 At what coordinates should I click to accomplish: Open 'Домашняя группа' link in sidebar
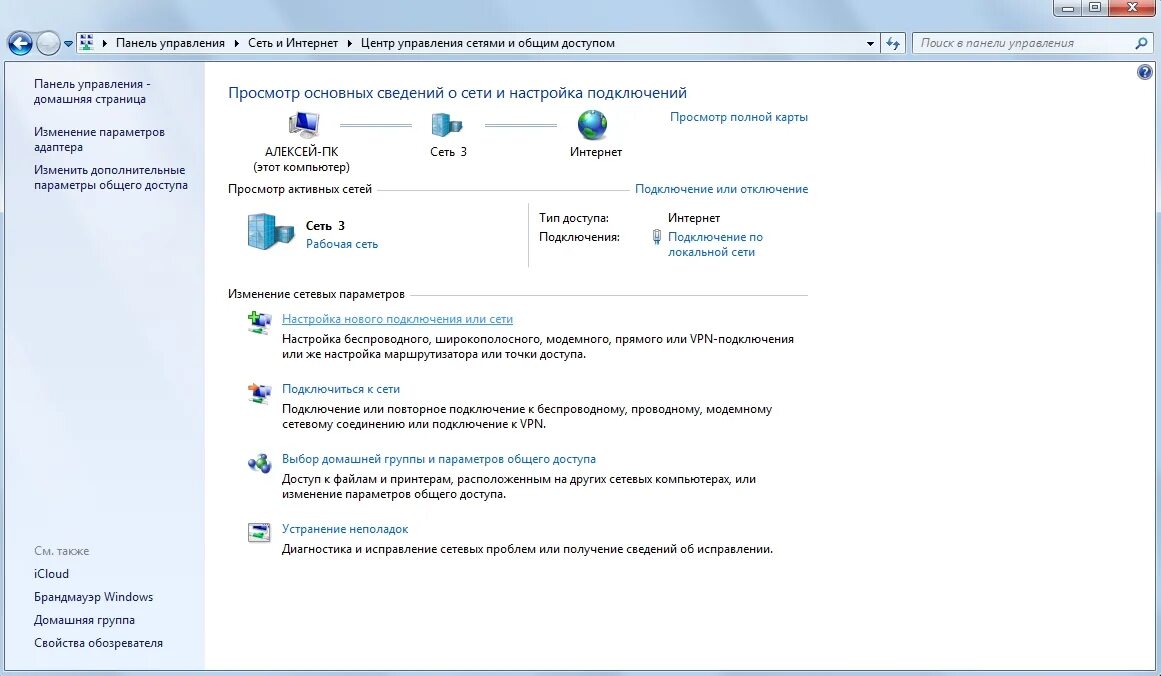point(84,620)
